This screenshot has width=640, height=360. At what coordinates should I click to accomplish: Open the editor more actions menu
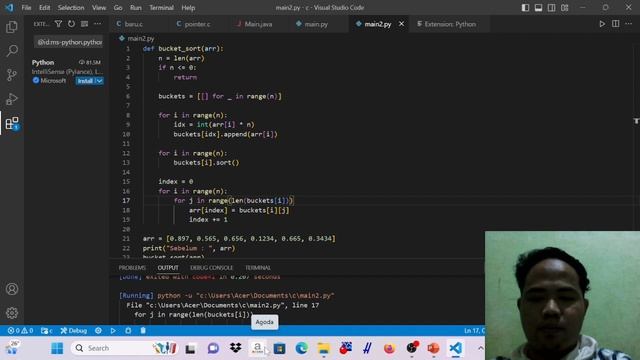coord(629,24)
